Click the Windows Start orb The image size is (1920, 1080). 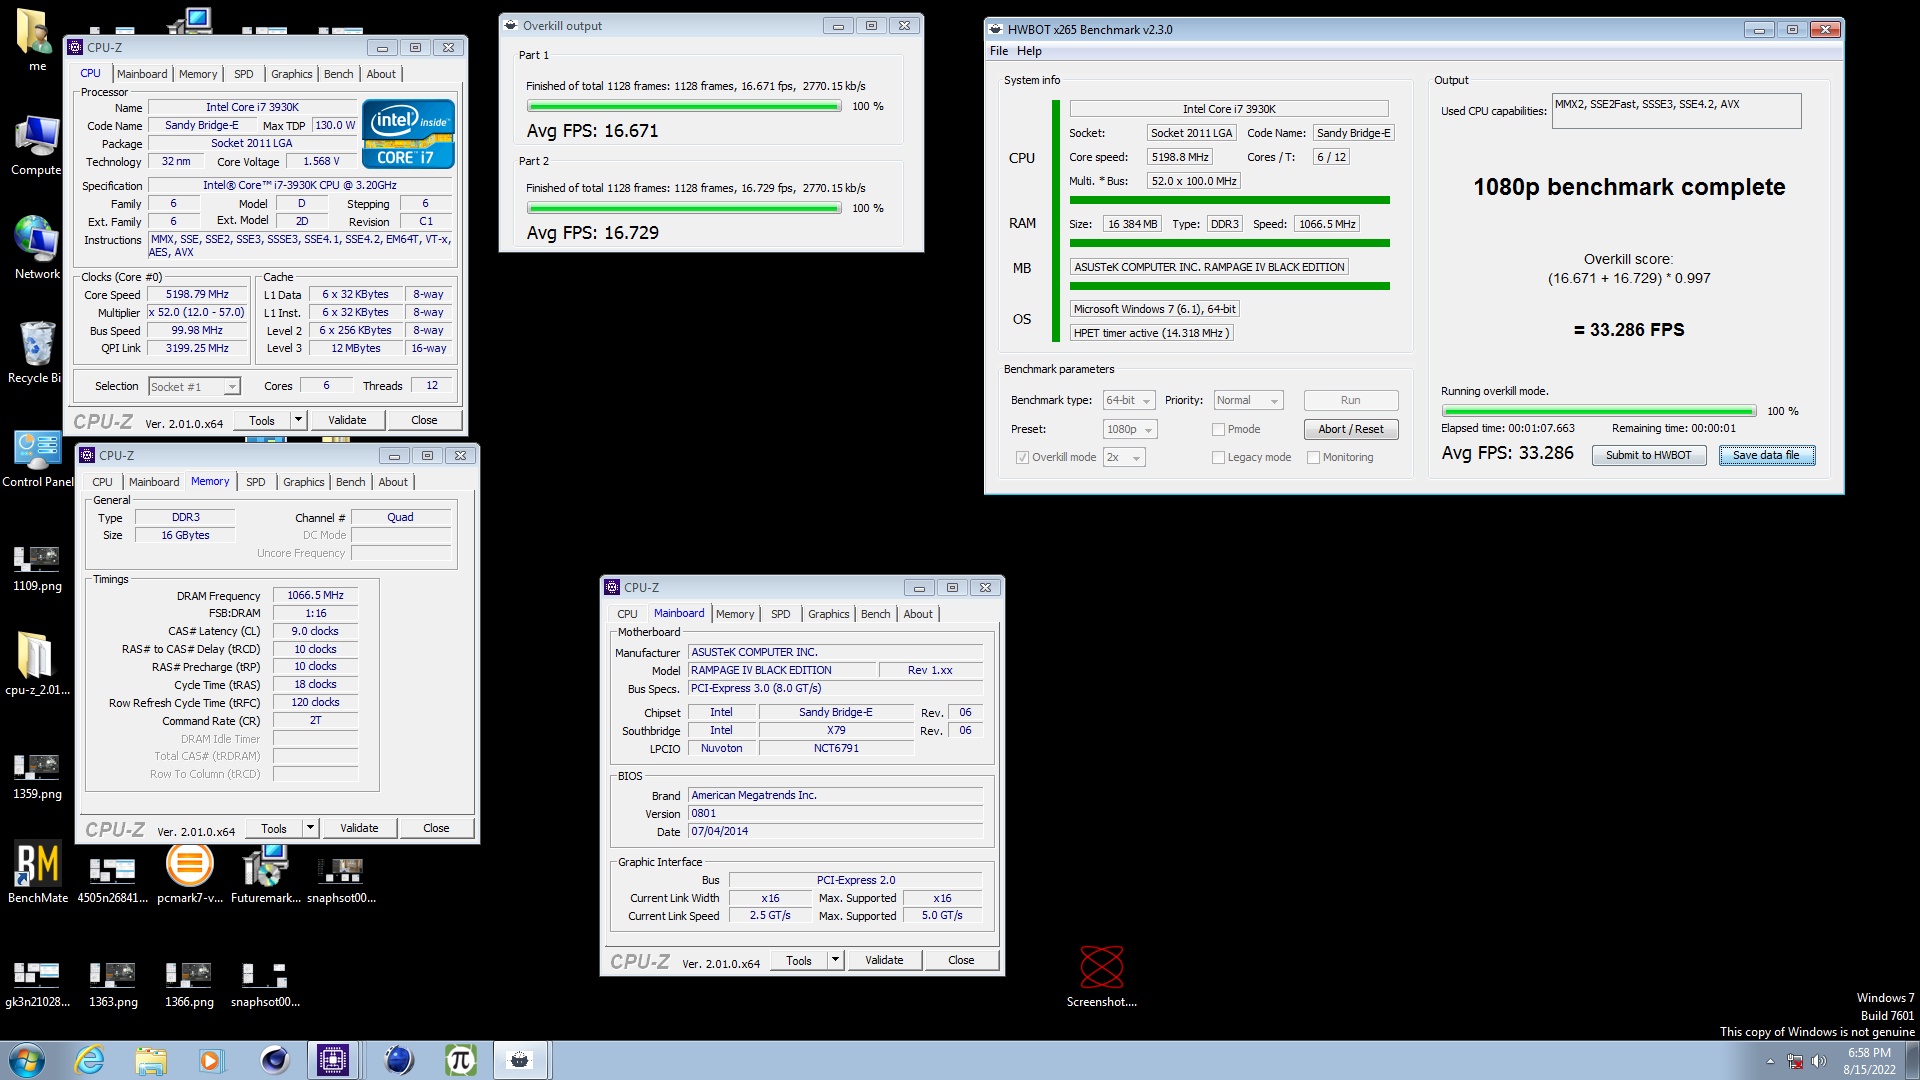27,1060
